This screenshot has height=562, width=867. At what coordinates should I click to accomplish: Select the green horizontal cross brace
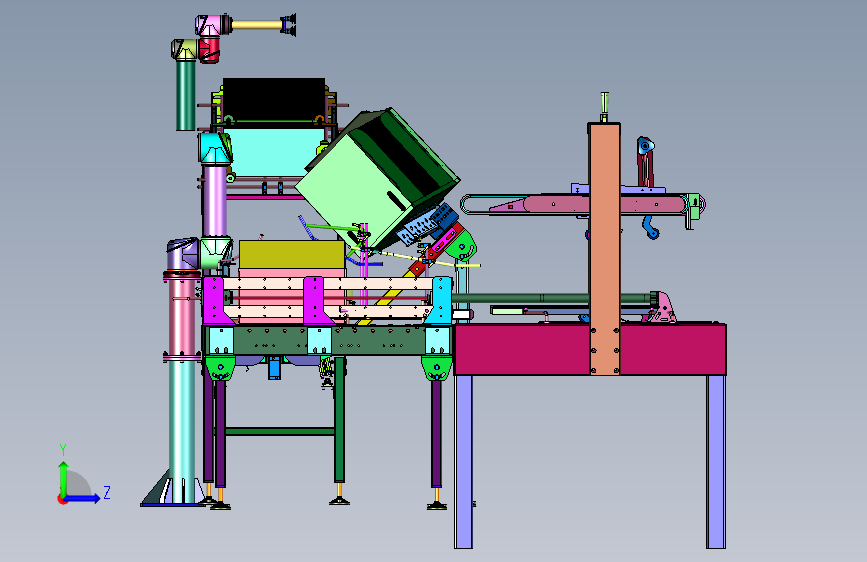tap(280, 431)
